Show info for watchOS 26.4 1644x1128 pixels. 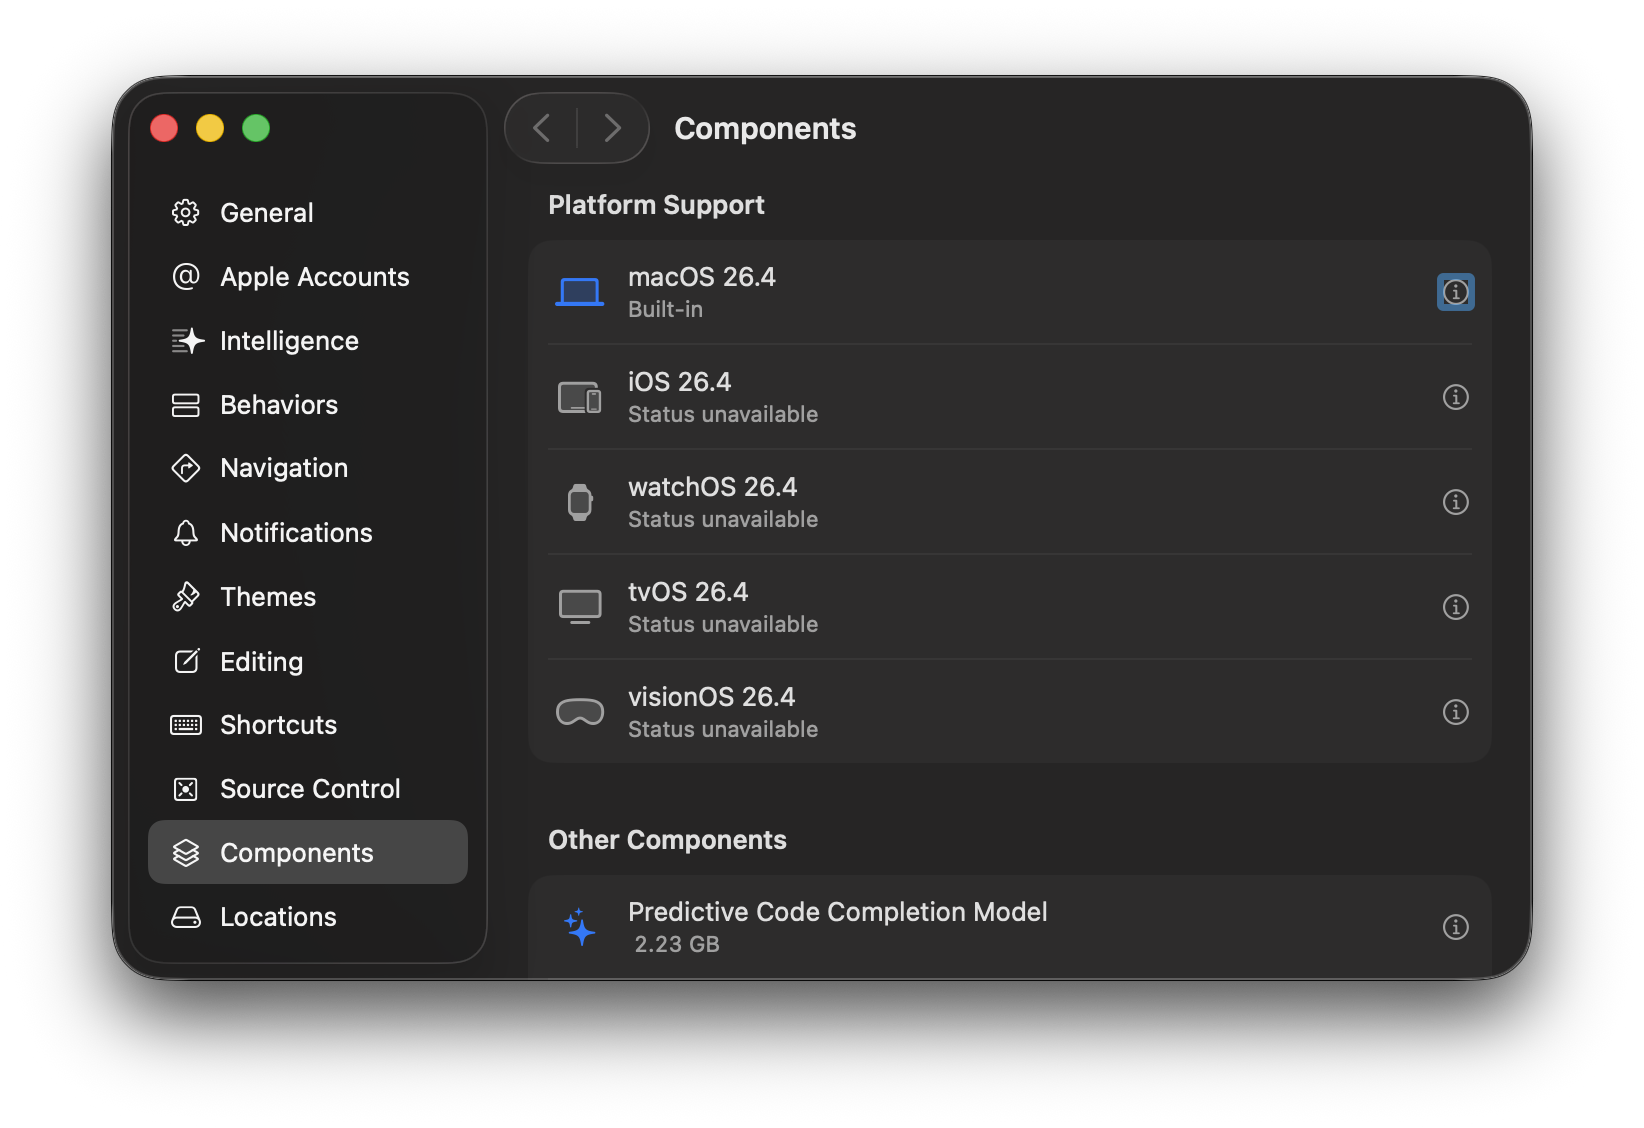pos(1456,502)
